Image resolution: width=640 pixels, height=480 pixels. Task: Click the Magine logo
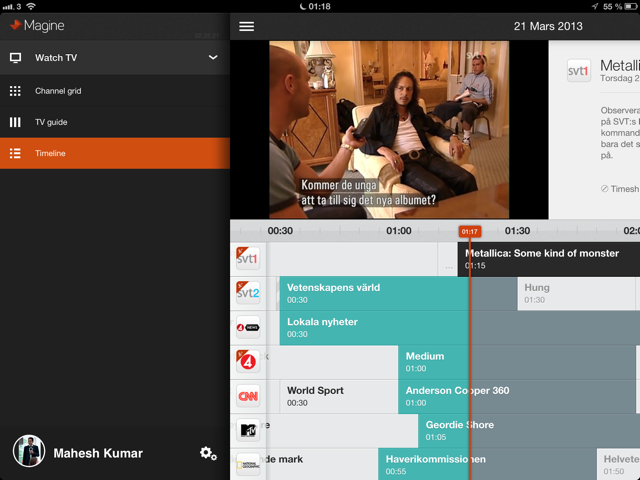(37, 25)
